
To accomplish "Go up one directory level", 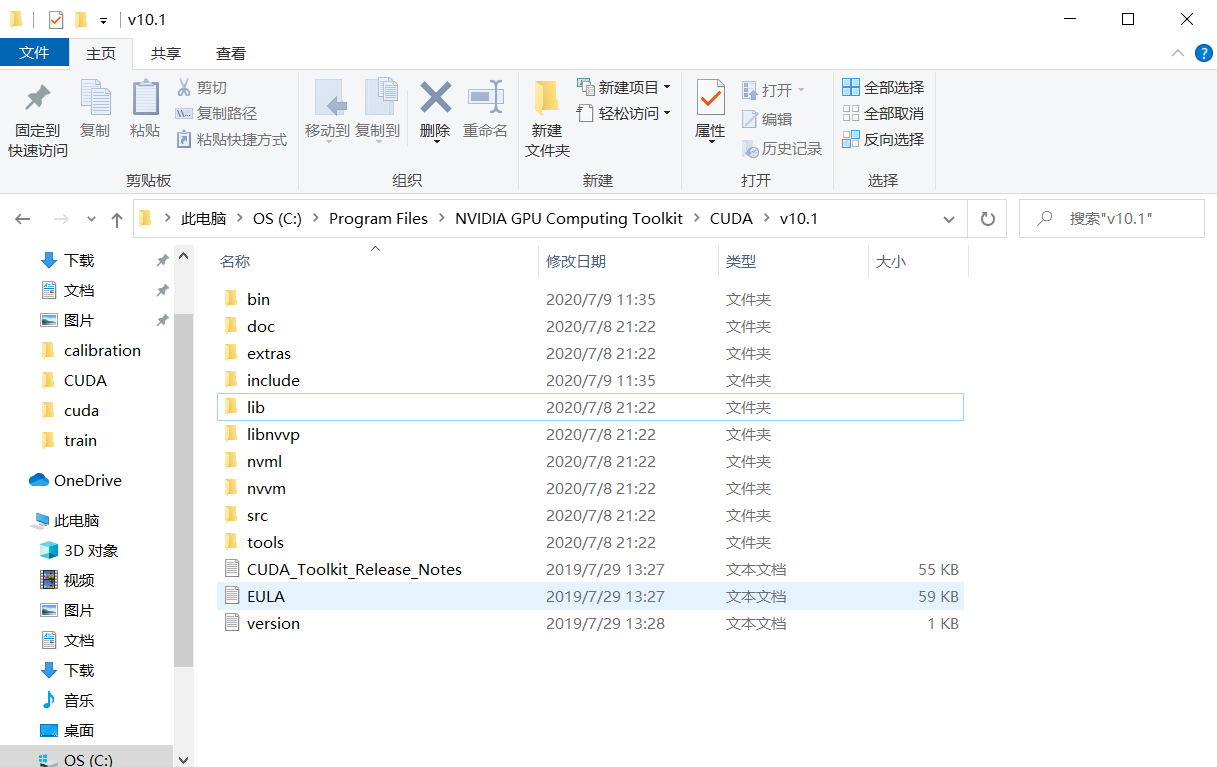I will [117, 219].
